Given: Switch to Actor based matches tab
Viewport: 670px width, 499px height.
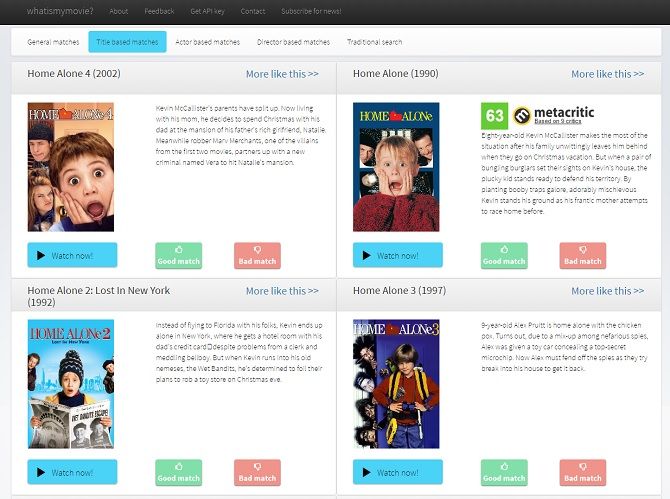Looking at the screenshot, I should coord(208,42).
